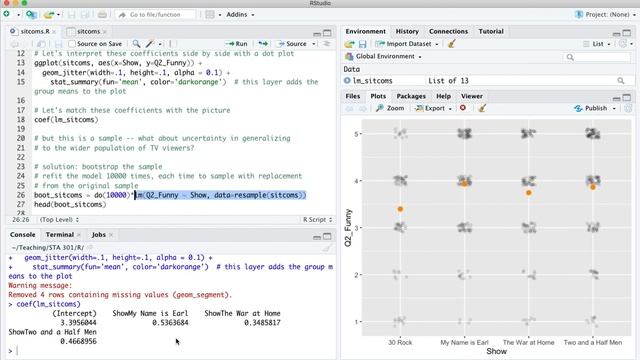Click the Go to file/function field
Image resolution: width=640 pixels, height=360 pixels.
(x=155, y=15)
